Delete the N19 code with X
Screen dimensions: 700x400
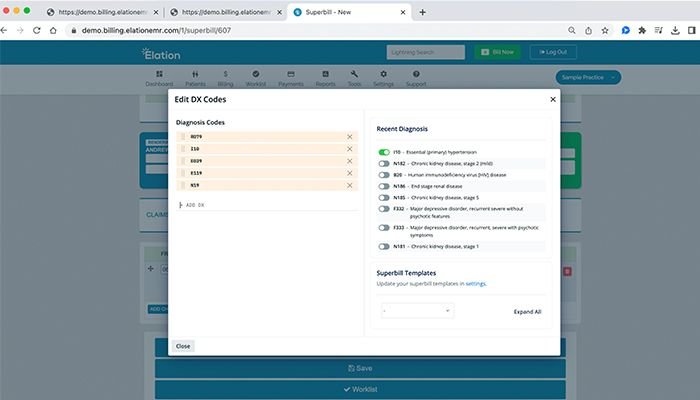[349, 185]
